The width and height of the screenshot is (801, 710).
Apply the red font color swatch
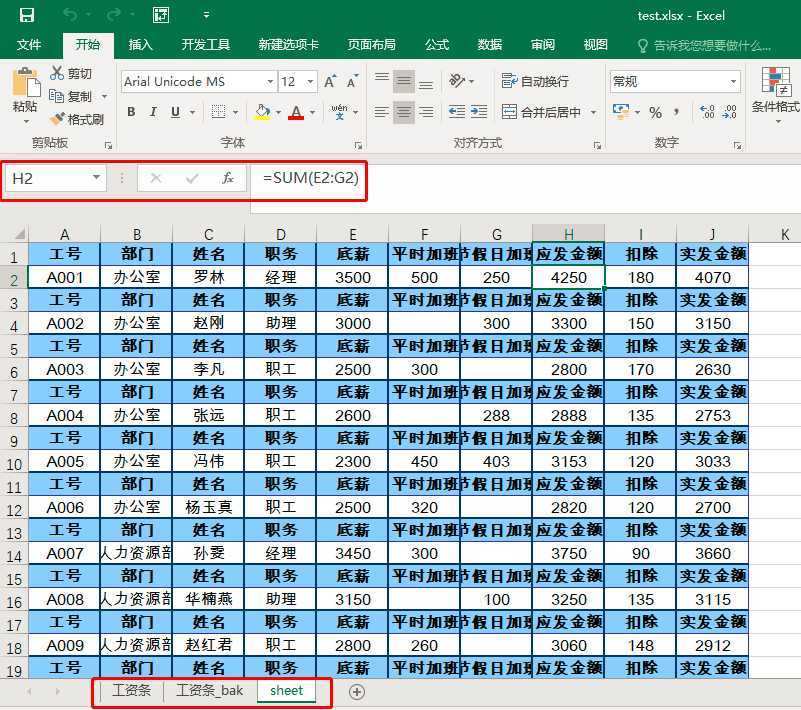tap(295, 112)
